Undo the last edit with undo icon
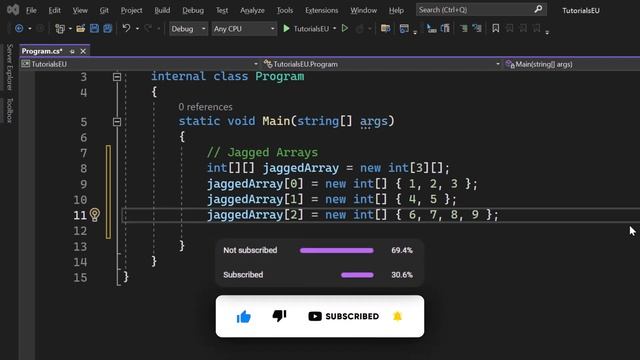This screenshot has height=360, width=640. pos(126,29)
